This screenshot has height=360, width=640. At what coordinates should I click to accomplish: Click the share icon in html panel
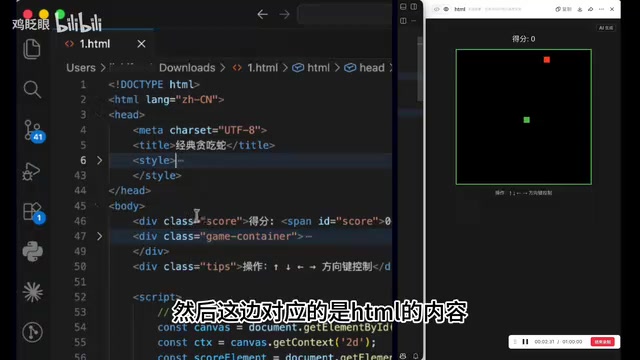(x=590, y=9)
